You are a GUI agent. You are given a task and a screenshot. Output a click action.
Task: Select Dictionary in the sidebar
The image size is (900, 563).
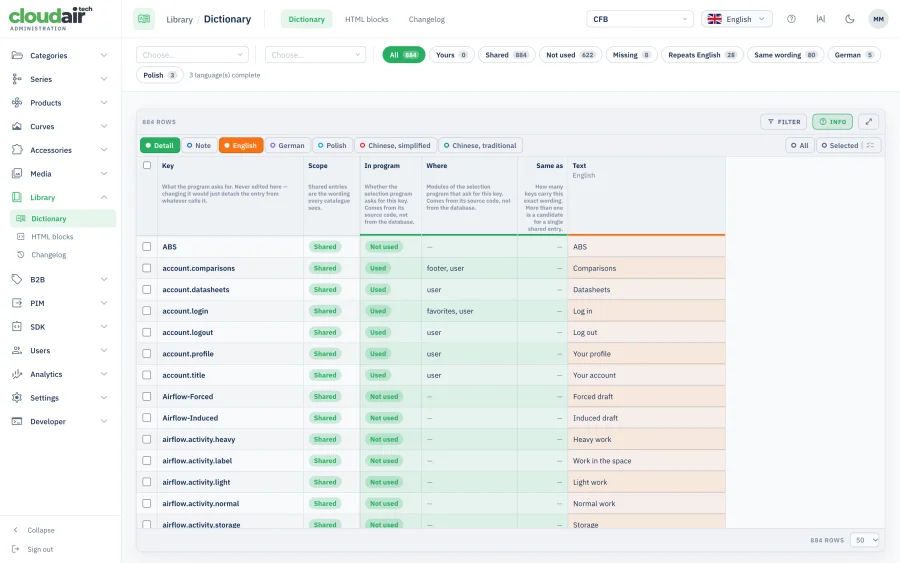(63, 218)
